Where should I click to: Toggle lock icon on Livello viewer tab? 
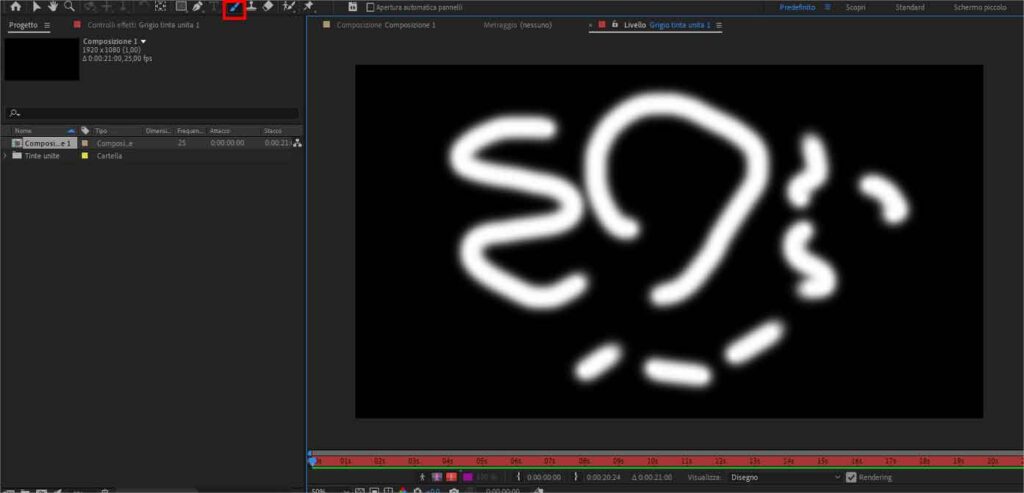click(x=615, y=24)
